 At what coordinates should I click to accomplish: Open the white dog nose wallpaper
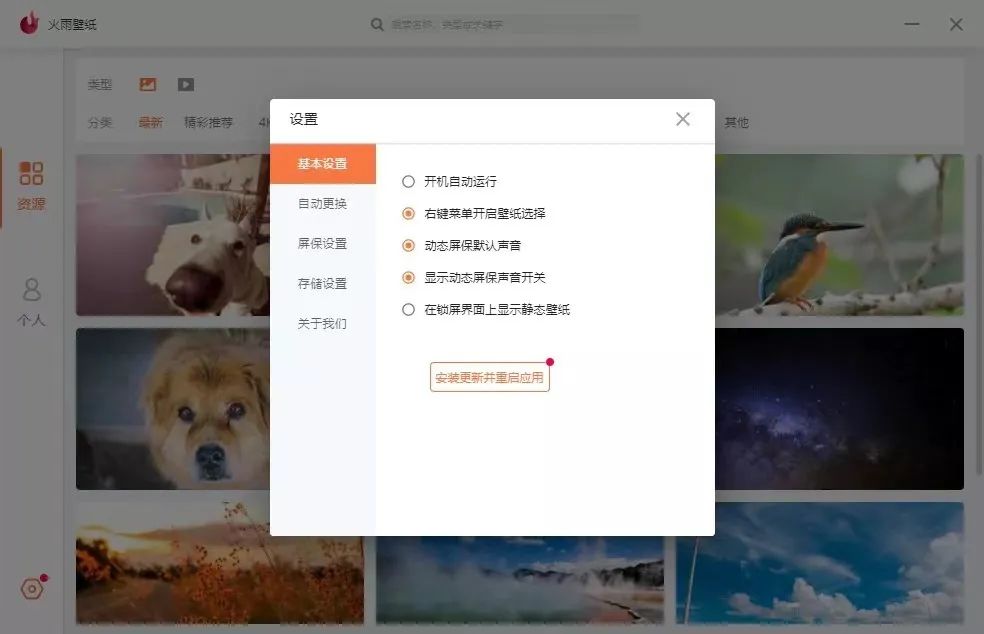tap(173, 235)
